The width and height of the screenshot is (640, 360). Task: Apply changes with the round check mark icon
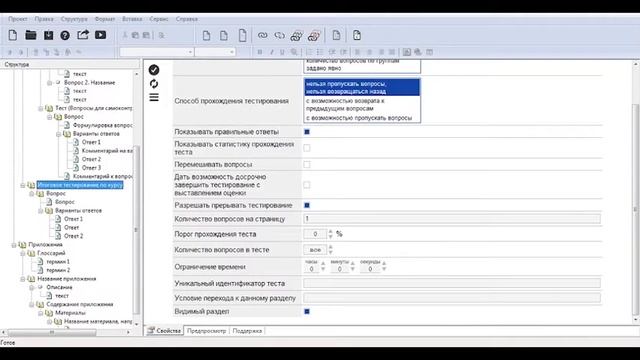tap(154, 70)
